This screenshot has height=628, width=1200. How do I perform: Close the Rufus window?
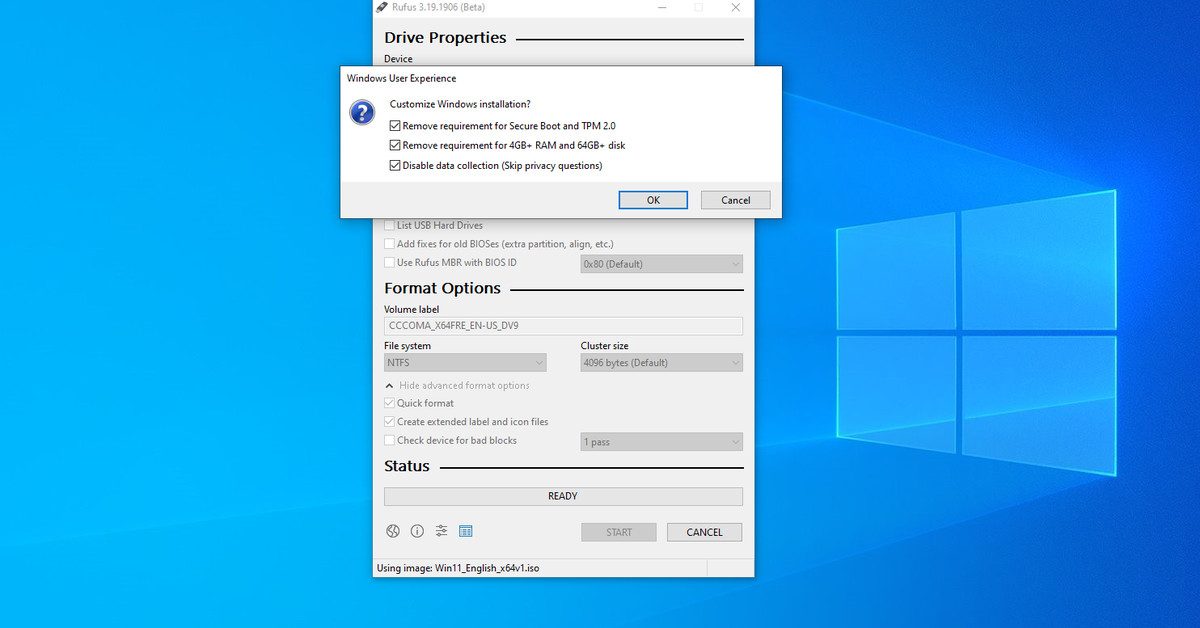coord(735,8)
